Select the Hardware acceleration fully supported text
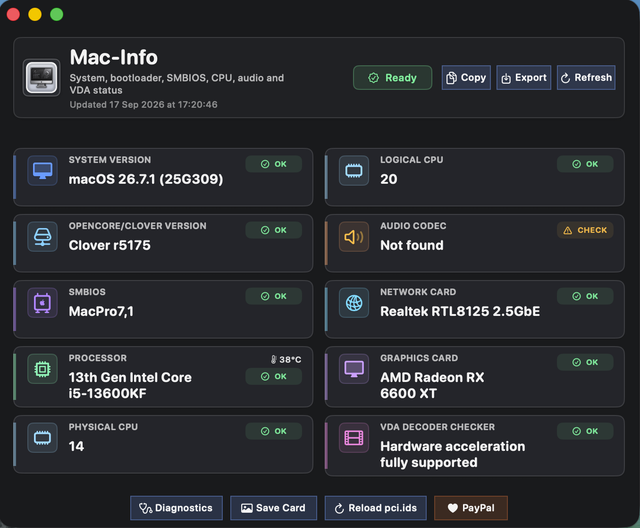640x528 pixels. (453, 454)
